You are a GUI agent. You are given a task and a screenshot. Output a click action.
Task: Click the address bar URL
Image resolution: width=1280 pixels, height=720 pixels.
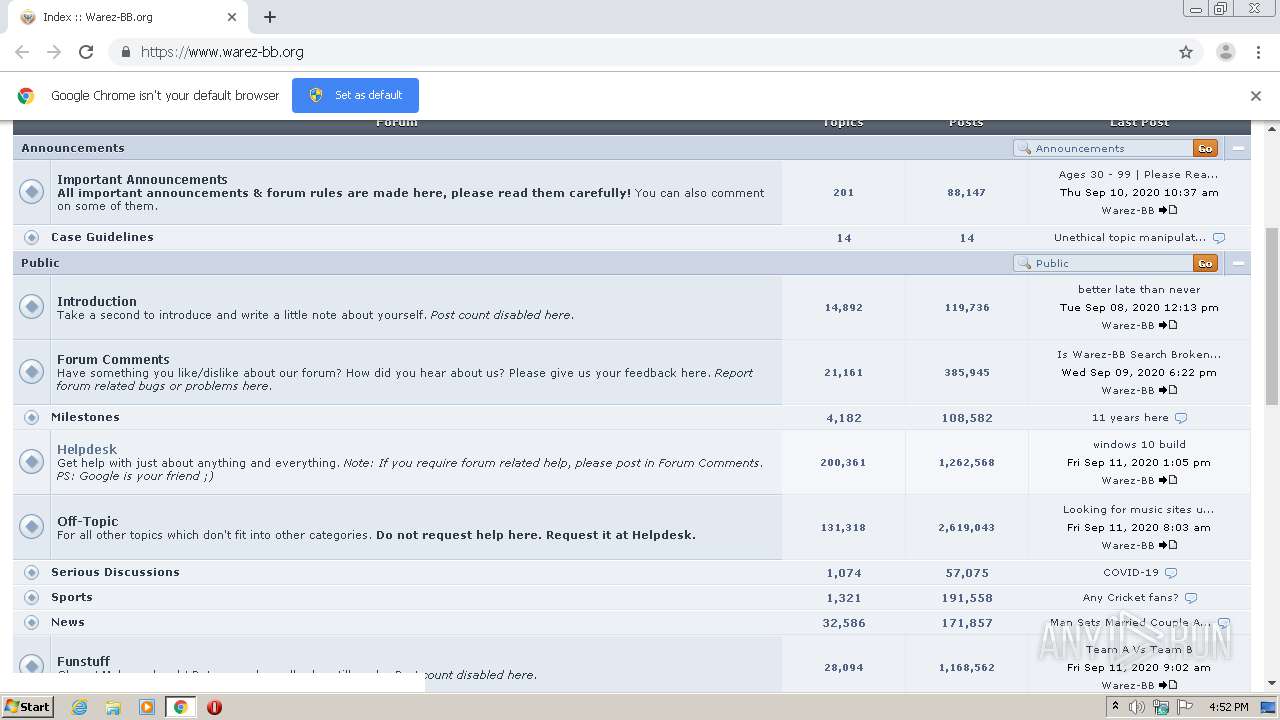point(222,52)
